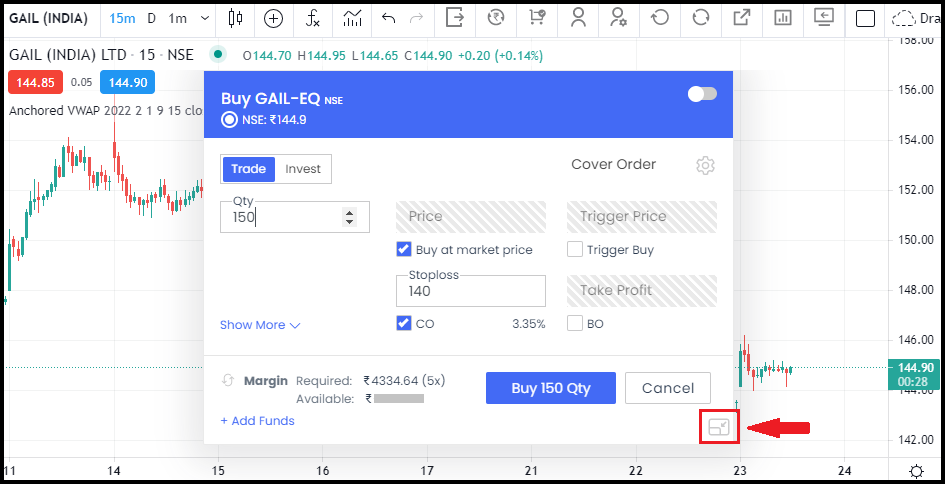Screen dimensions: 945x484
Task: Select the fullscreen square icon
Action: click(865, 19)
